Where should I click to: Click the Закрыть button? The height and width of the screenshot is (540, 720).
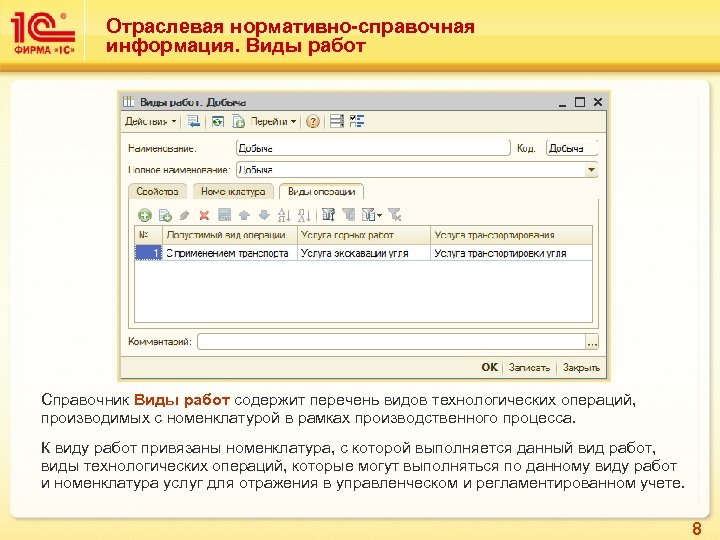click(581, 367)
